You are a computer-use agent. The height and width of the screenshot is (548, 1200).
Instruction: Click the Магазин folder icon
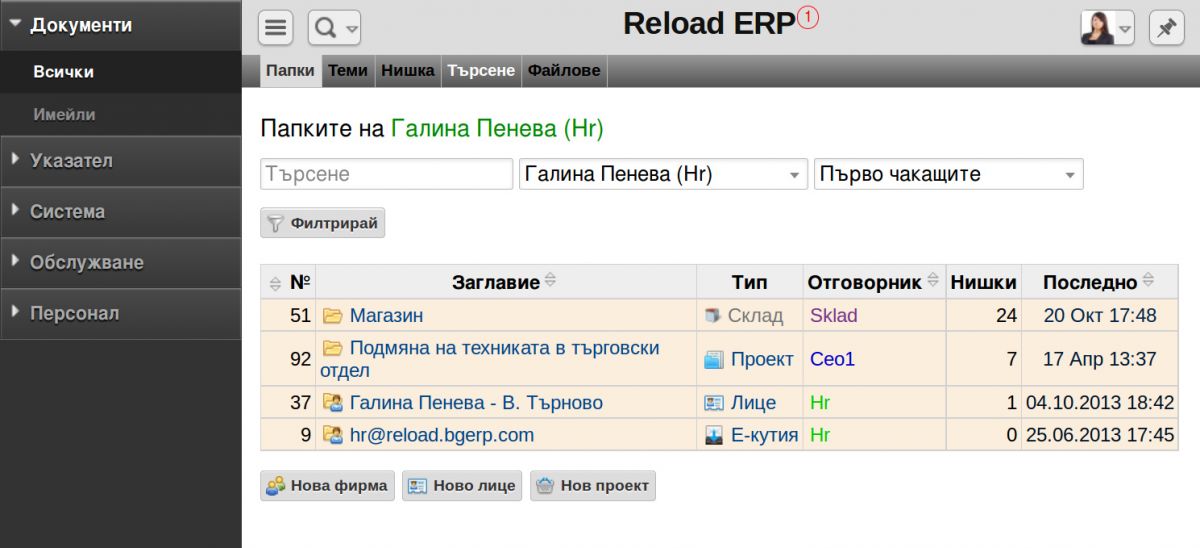point(332,316)
